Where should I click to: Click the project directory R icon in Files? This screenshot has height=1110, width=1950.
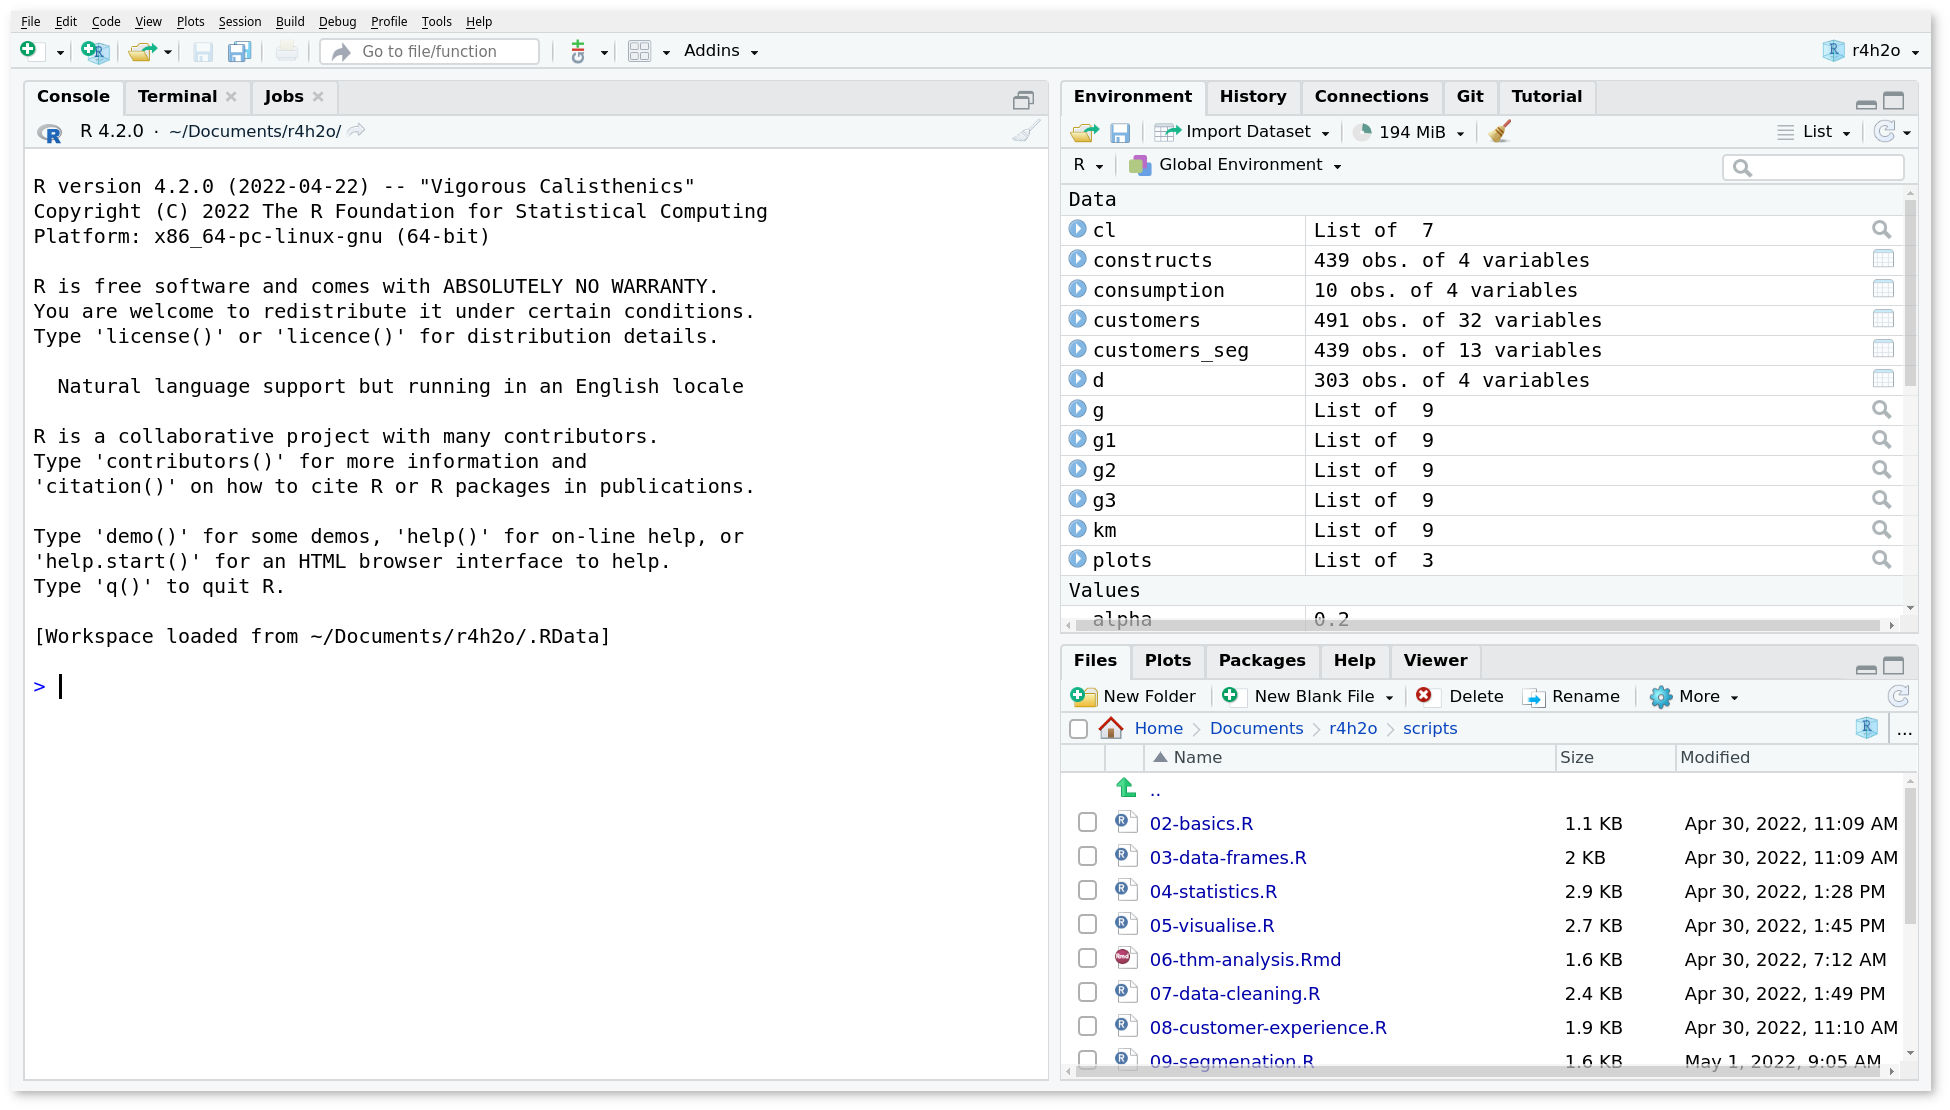coord(1866,728)
